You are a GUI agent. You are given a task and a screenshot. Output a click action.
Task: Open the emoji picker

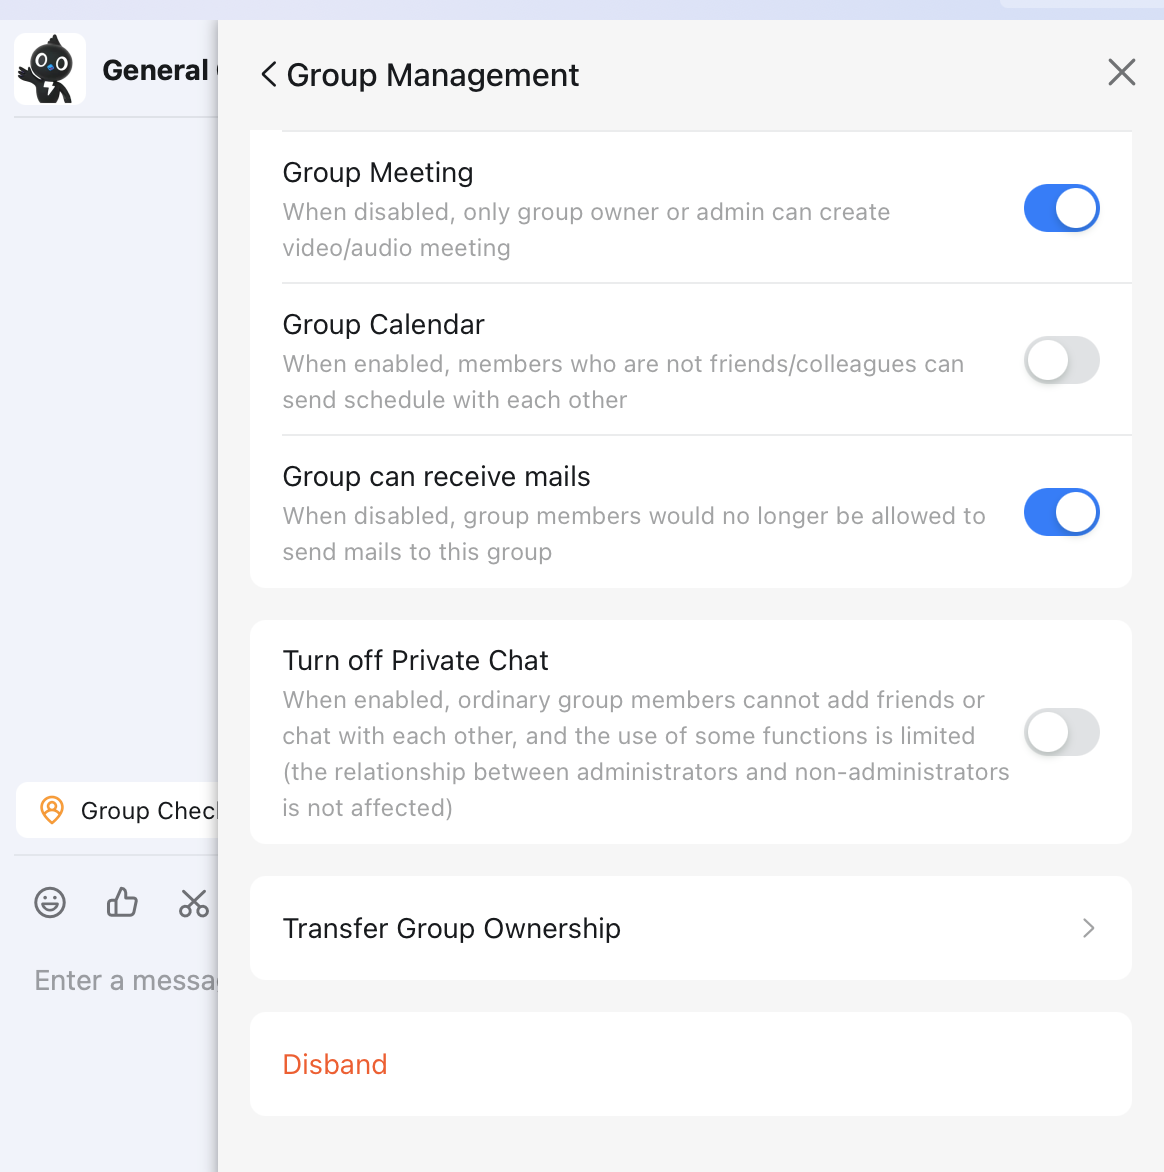pos(49,903)
